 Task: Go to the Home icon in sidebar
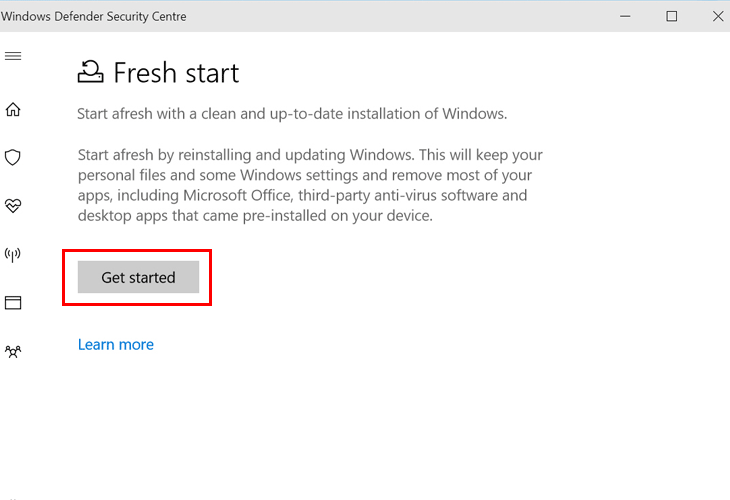click(x=13, y=109)
